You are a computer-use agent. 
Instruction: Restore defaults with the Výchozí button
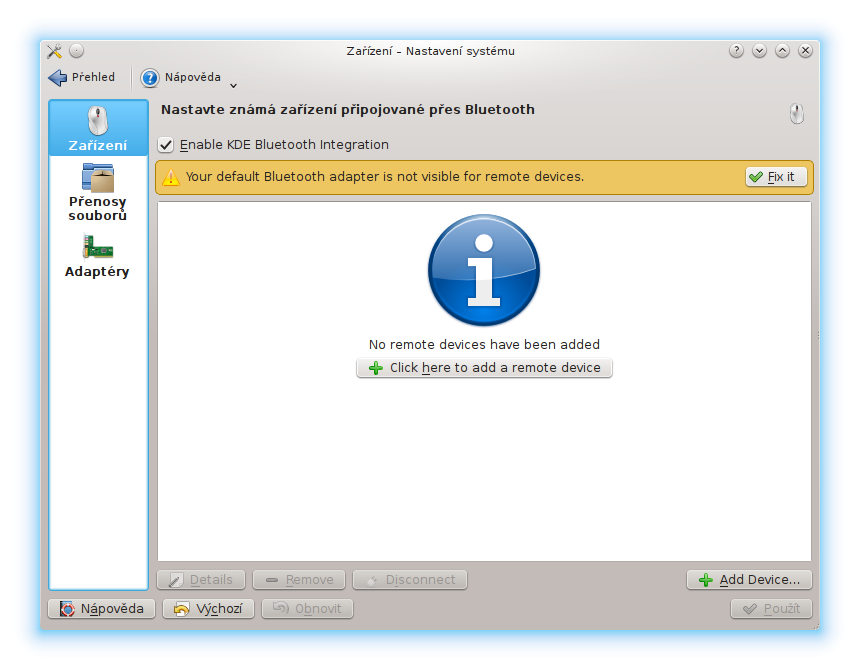tap(208, 609)
